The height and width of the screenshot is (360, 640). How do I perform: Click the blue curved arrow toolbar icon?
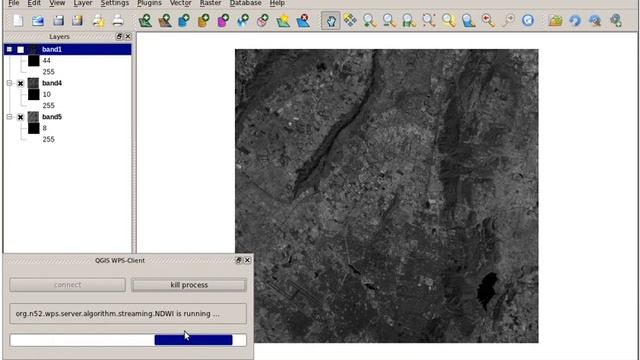click(x=575, y=20)
